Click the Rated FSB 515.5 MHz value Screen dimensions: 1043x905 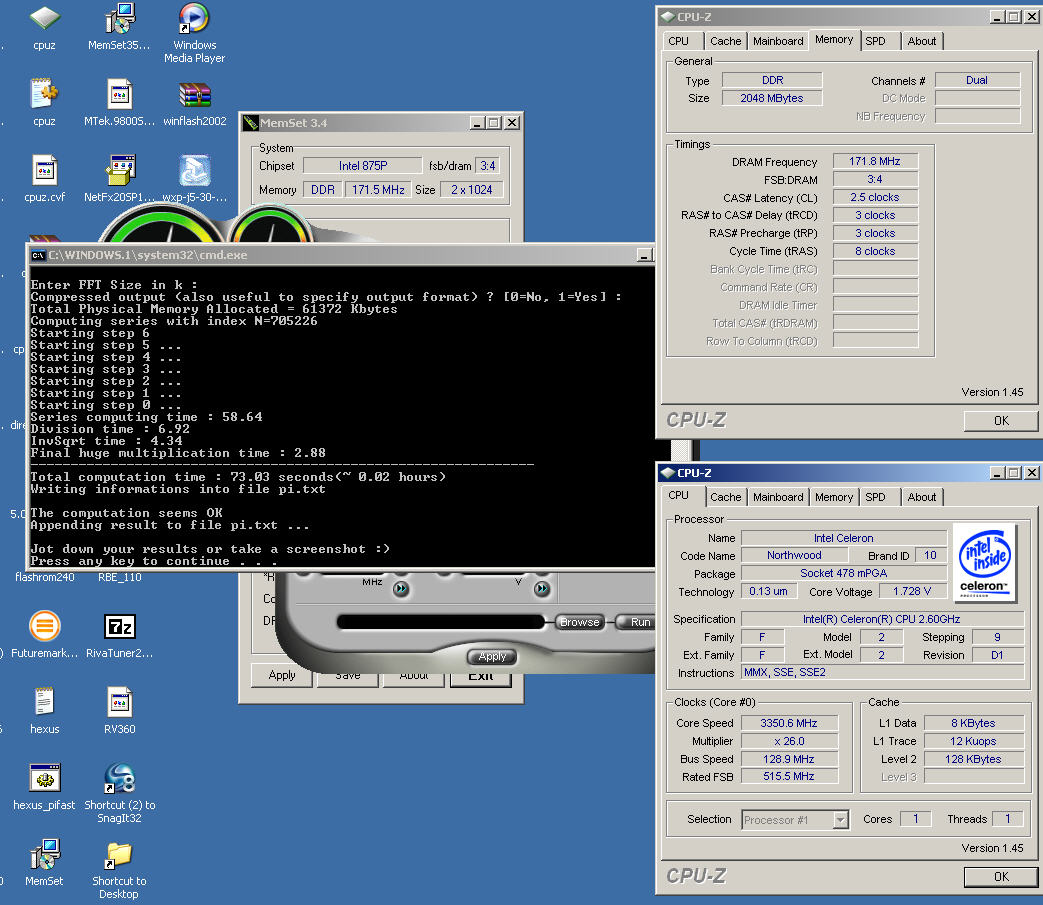789,777
